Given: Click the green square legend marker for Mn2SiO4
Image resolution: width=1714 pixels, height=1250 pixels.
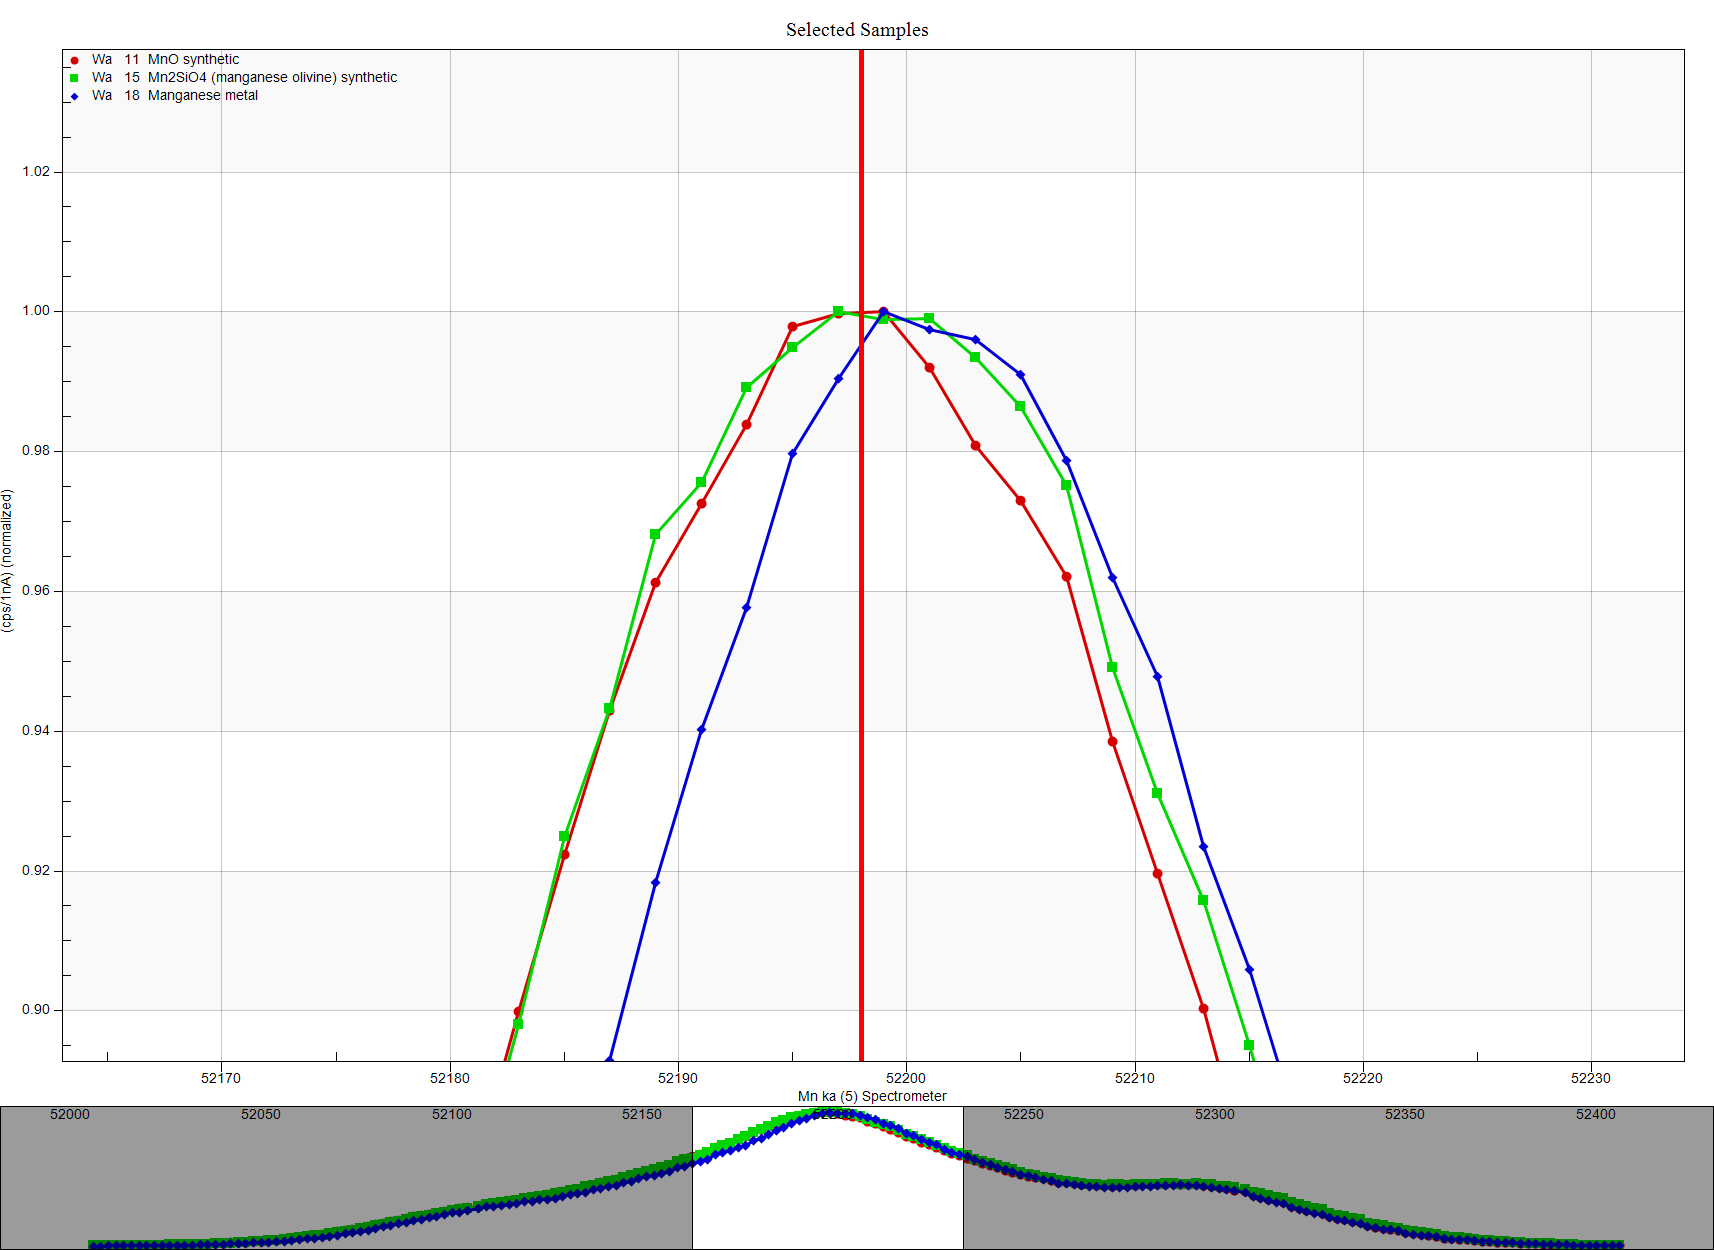Looking at the screenshot, I should tap(74, 78).
